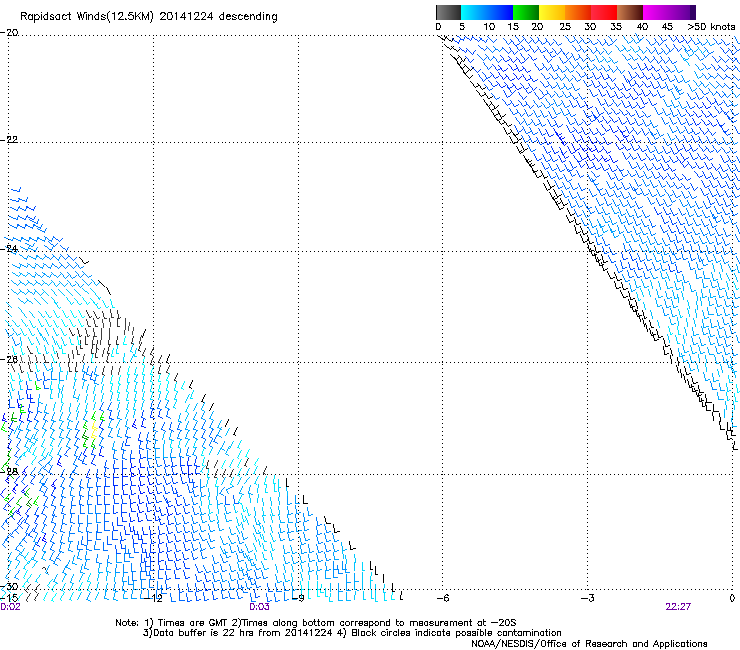The width and height of the screenshot is (740, 650).
Task: Select the brown 35-40 knots legend segment
Action: [630, 12]
